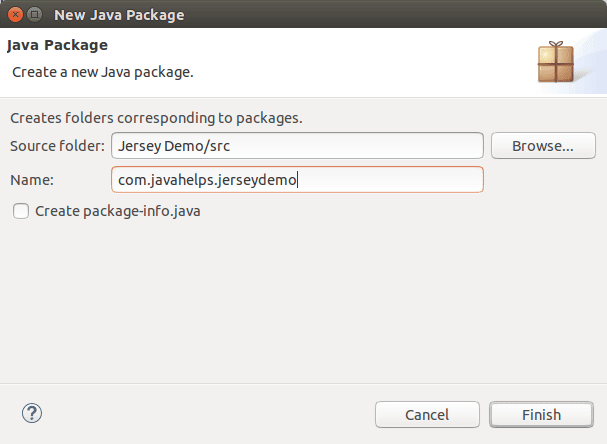Click the bold 'Java Package' heading
This screenshot has width=607, height=444.
(x=57, y=45)
